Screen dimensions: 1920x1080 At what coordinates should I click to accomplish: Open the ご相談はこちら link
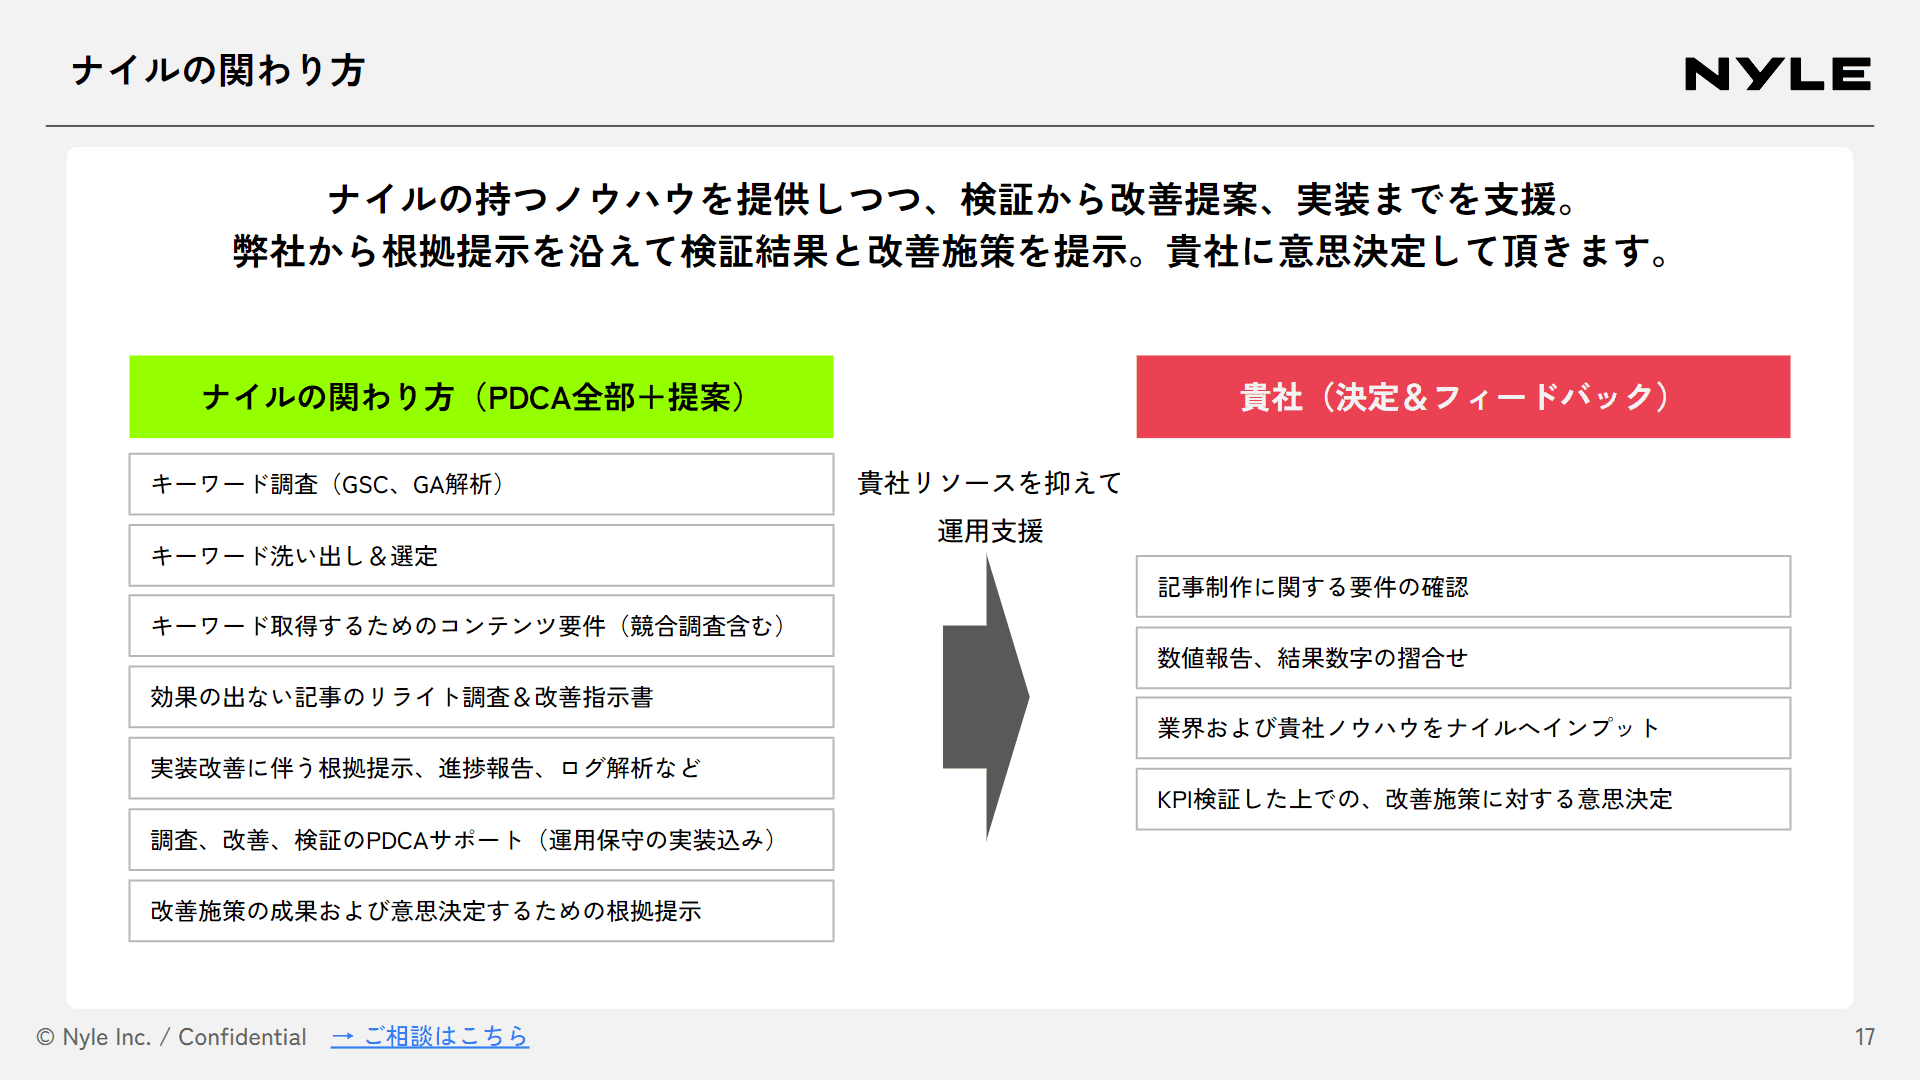pos(430,1037)
